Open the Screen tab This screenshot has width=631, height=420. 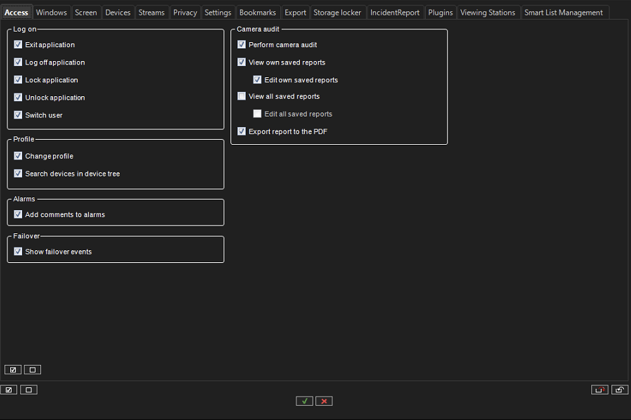click(86, 12)
